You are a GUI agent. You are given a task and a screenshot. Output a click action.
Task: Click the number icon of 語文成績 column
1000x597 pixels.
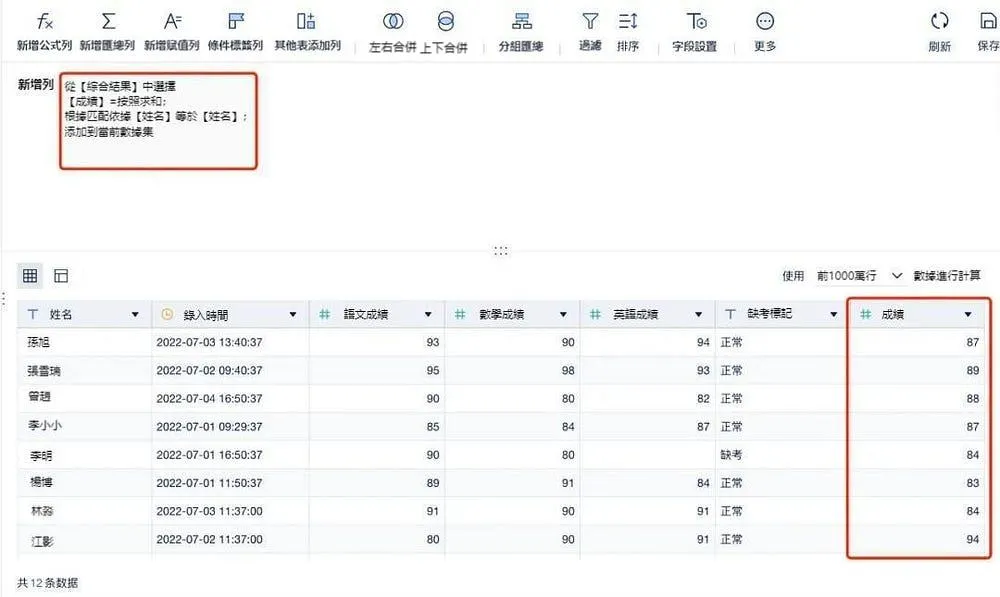[x=325, y=314]
